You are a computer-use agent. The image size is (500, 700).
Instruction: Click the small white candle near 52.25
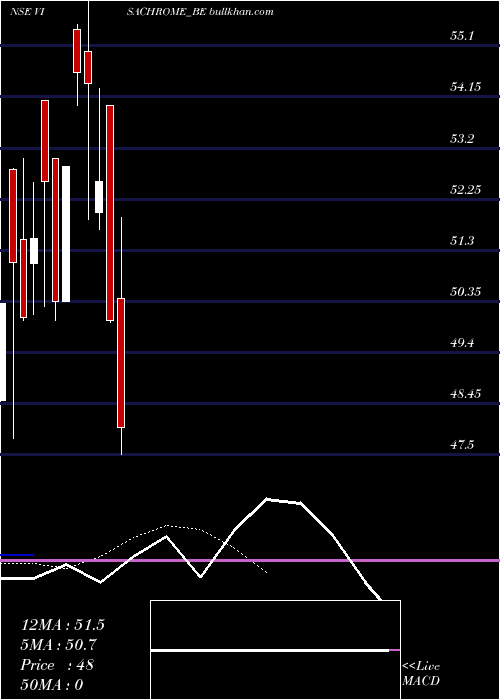pyautogui.click(x=99, y=197)
